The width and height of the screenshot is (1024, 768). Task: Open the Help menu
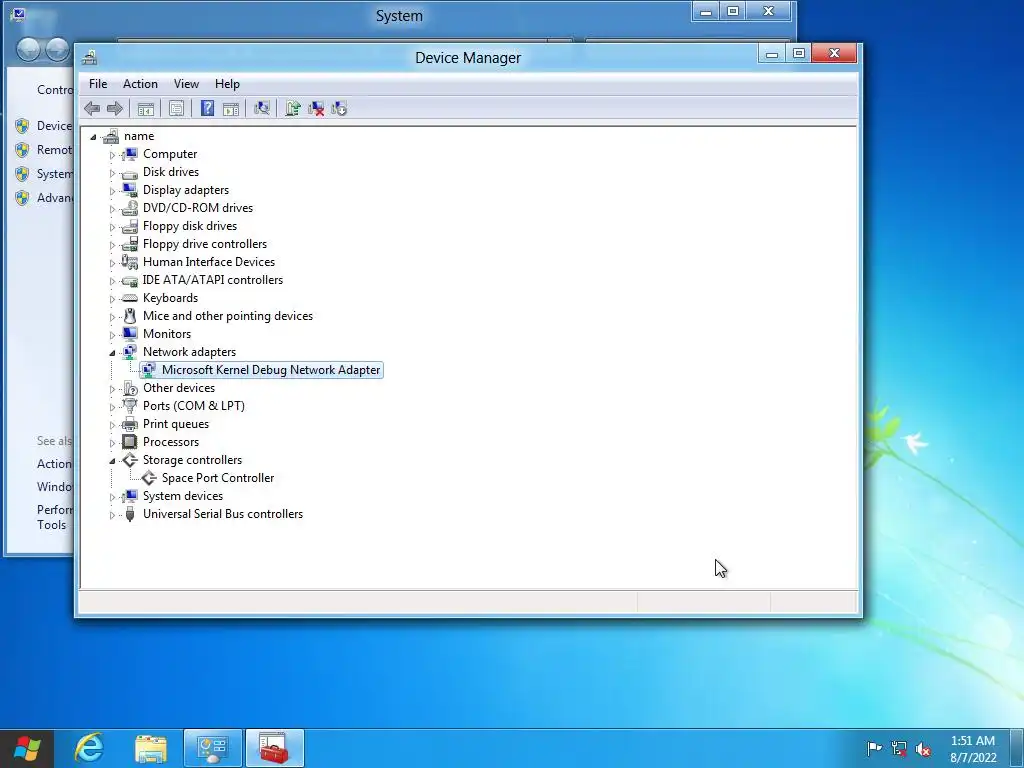click(x=227, y=84)
